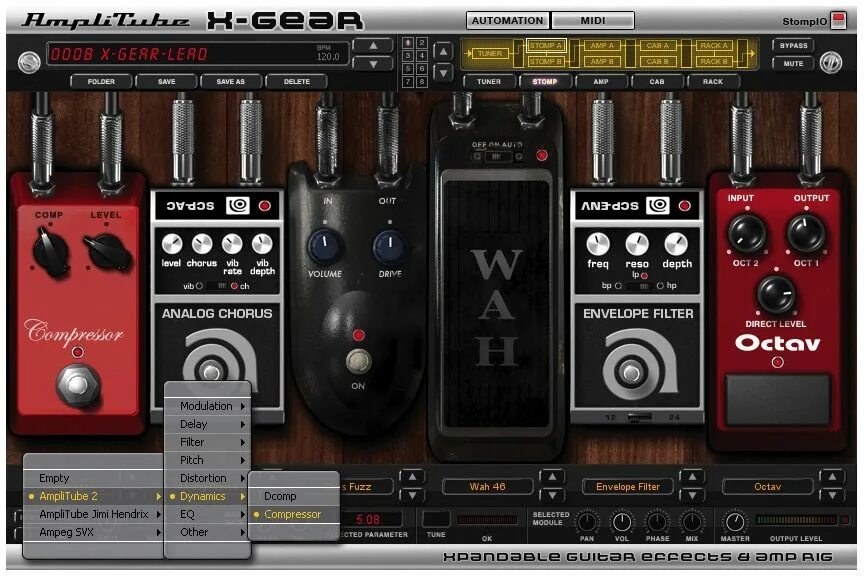Expand the Ampeg SVX submenu
This screenshot has height=576, width=864.
click(x=94, y=532)
